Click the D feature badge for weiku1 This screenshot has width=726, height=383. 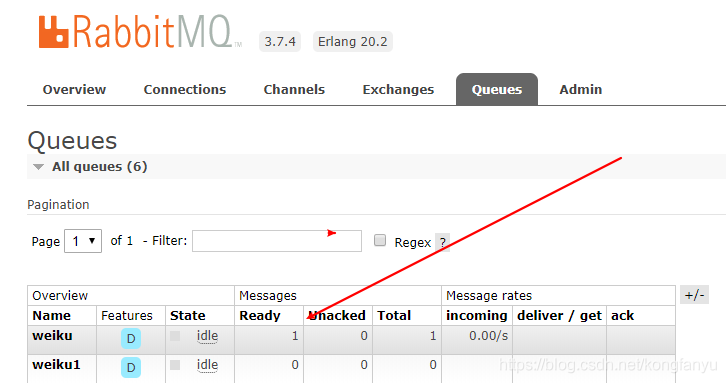(131, 367)
